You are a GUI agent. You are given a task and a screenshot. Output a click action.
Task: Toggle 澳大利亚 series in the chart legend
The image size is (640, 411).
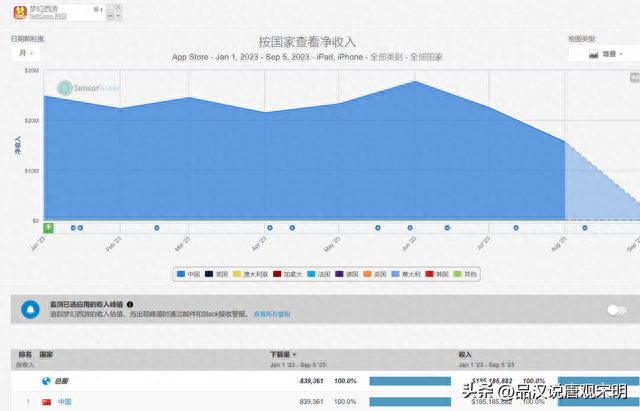tap(250, 274)
